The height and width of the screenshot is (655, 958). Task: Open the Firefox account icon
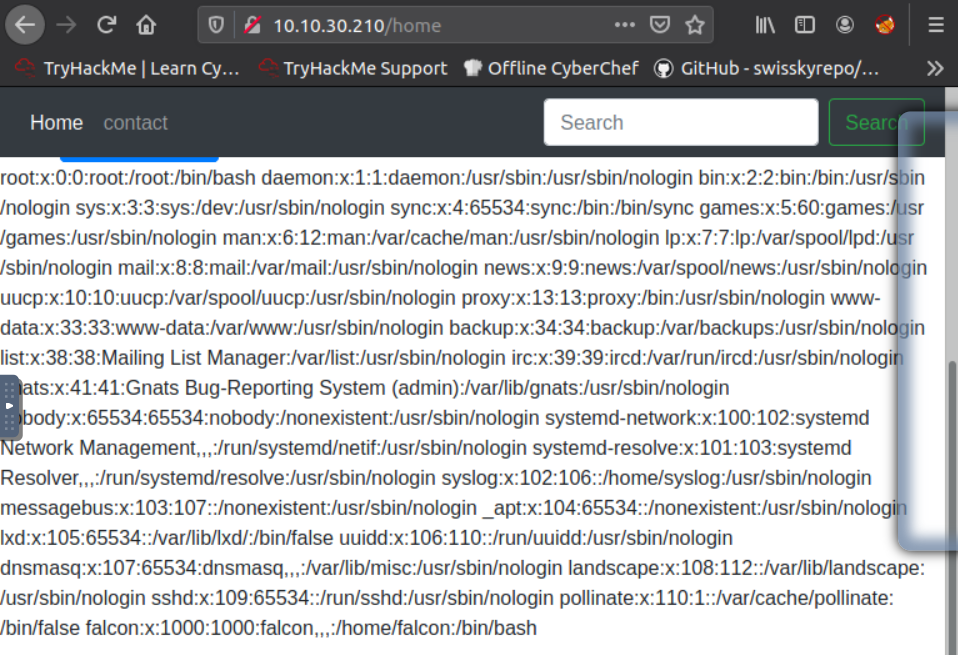click(x=845, y=25)
